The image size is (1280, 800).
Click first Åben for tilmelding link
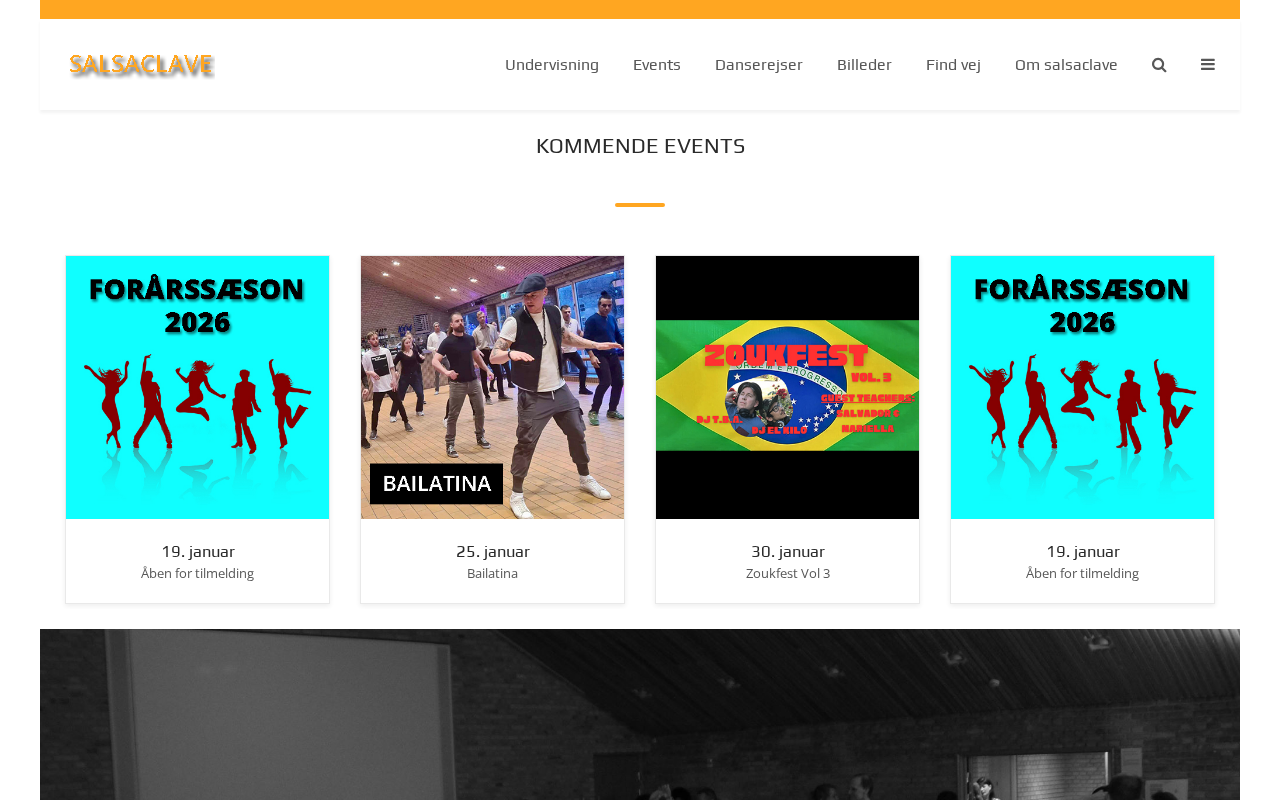coord(197,574)
